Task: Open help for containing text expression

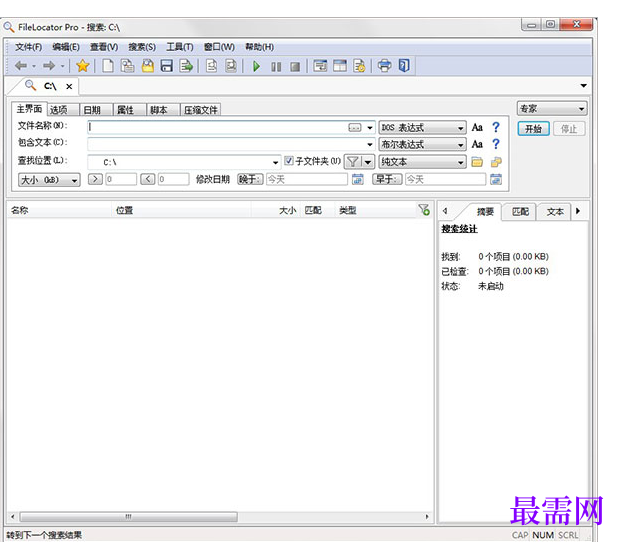Action: (496, 144)
